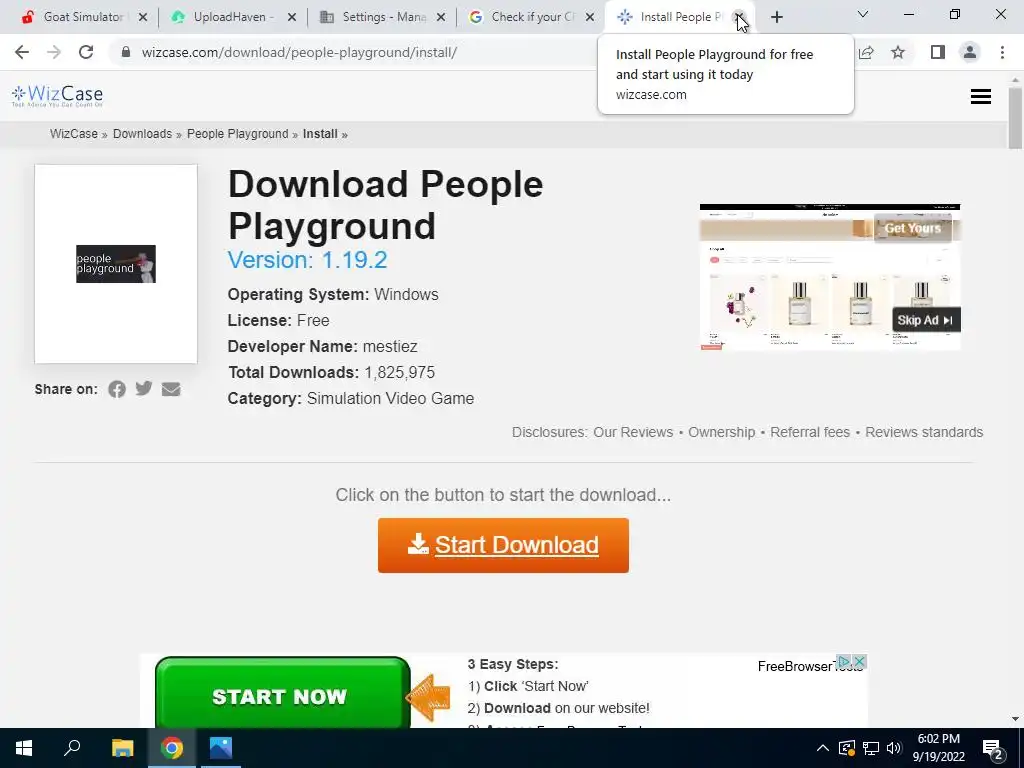
Task: Close the UploadHaven tab
Action: pyautogui.click(x=292, y=17)
